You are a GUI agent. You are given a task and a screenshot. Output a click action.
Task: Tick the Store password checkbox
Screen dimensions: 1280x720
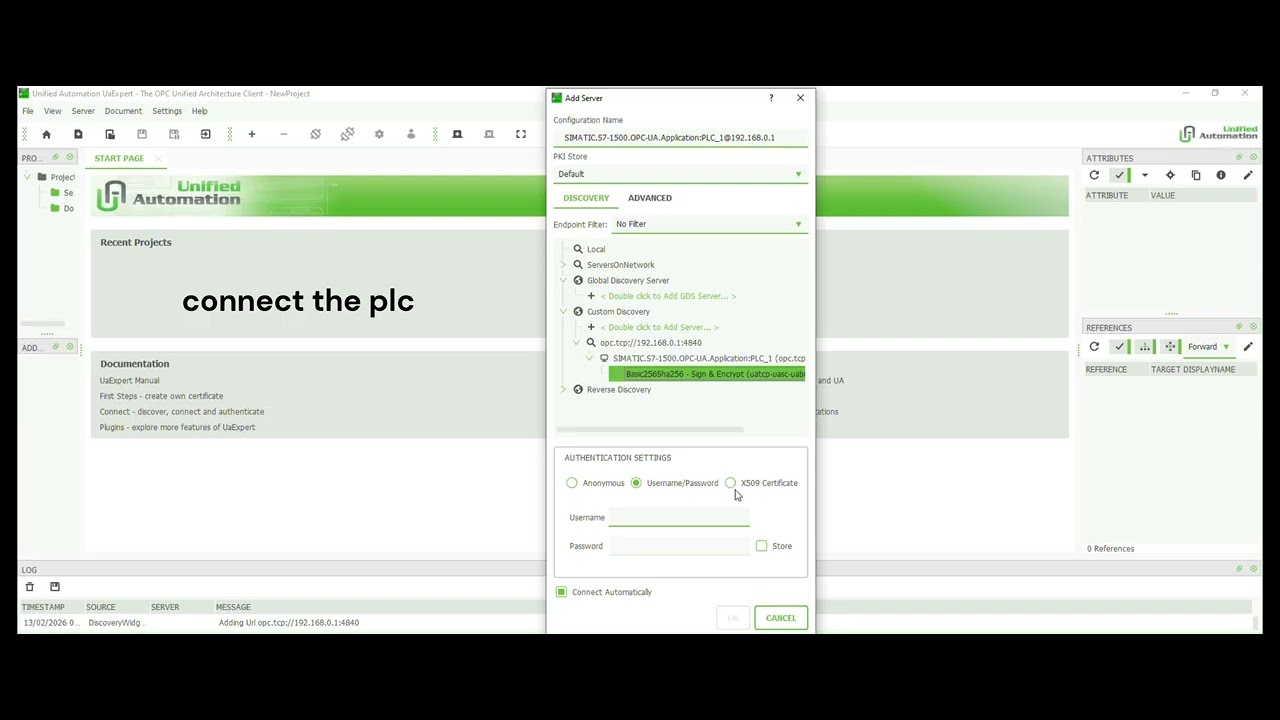(x=762, y=546)
